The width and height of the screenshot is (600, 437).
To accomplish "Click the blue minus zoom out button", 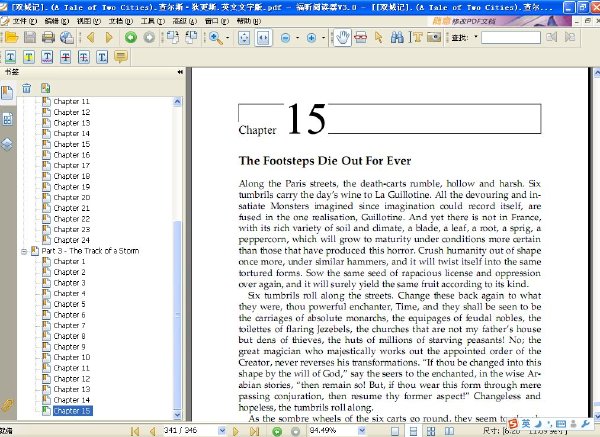I will (x=285, y=38).
